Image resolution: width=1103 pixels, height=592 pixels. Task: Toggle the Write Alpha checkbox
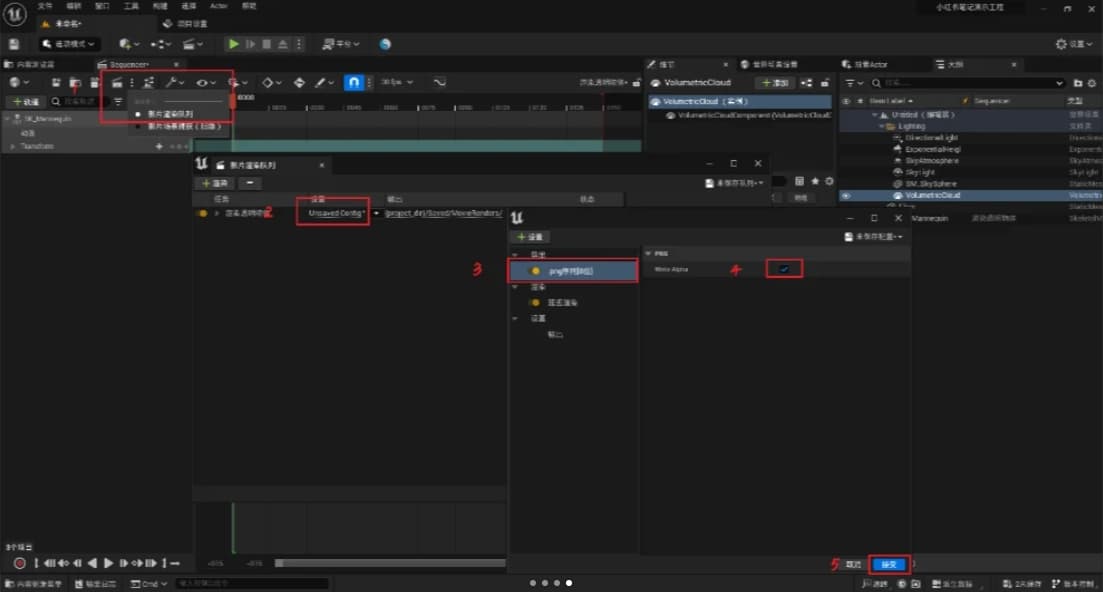click(x=784, y=269)
